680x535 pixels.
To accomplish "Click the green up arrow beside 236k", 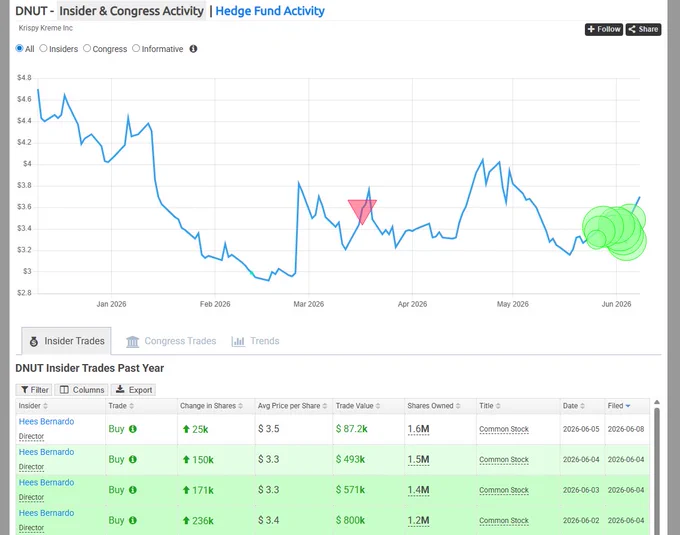I will (186, 520).
